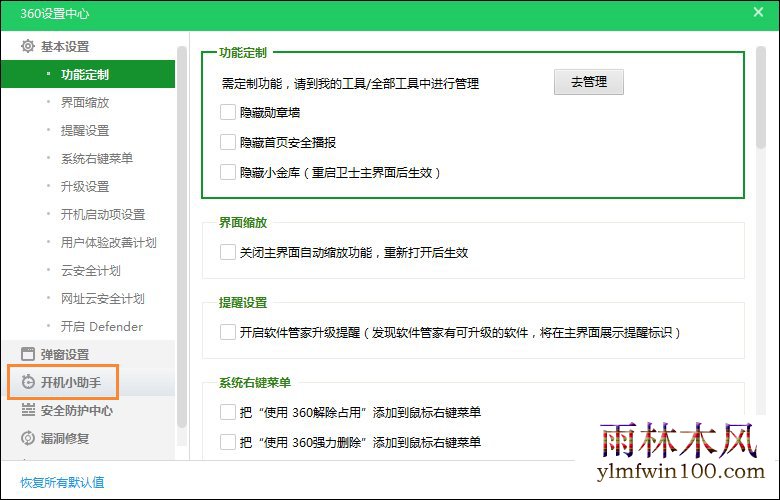This screenshot has height=500, width=780.
Task: Expand the 基本设置 category
Action: coord(65,47)
